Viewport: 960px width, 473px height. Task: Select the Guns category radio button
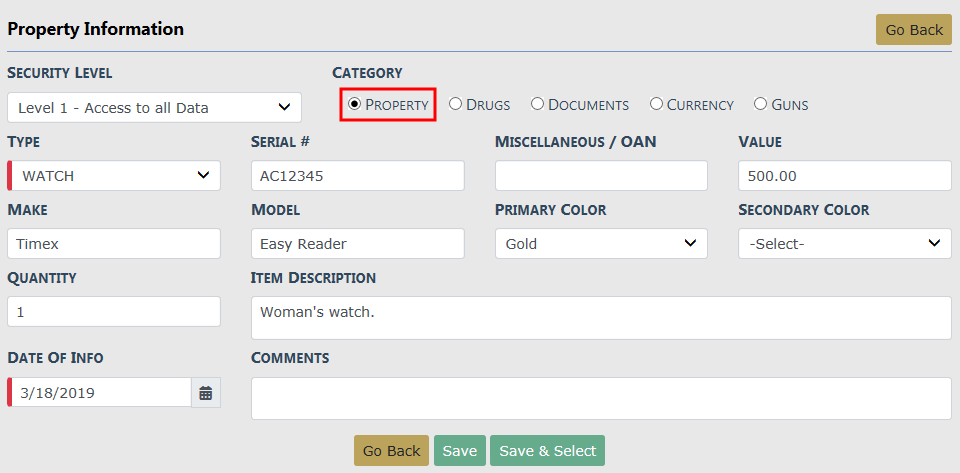point(760,104)
